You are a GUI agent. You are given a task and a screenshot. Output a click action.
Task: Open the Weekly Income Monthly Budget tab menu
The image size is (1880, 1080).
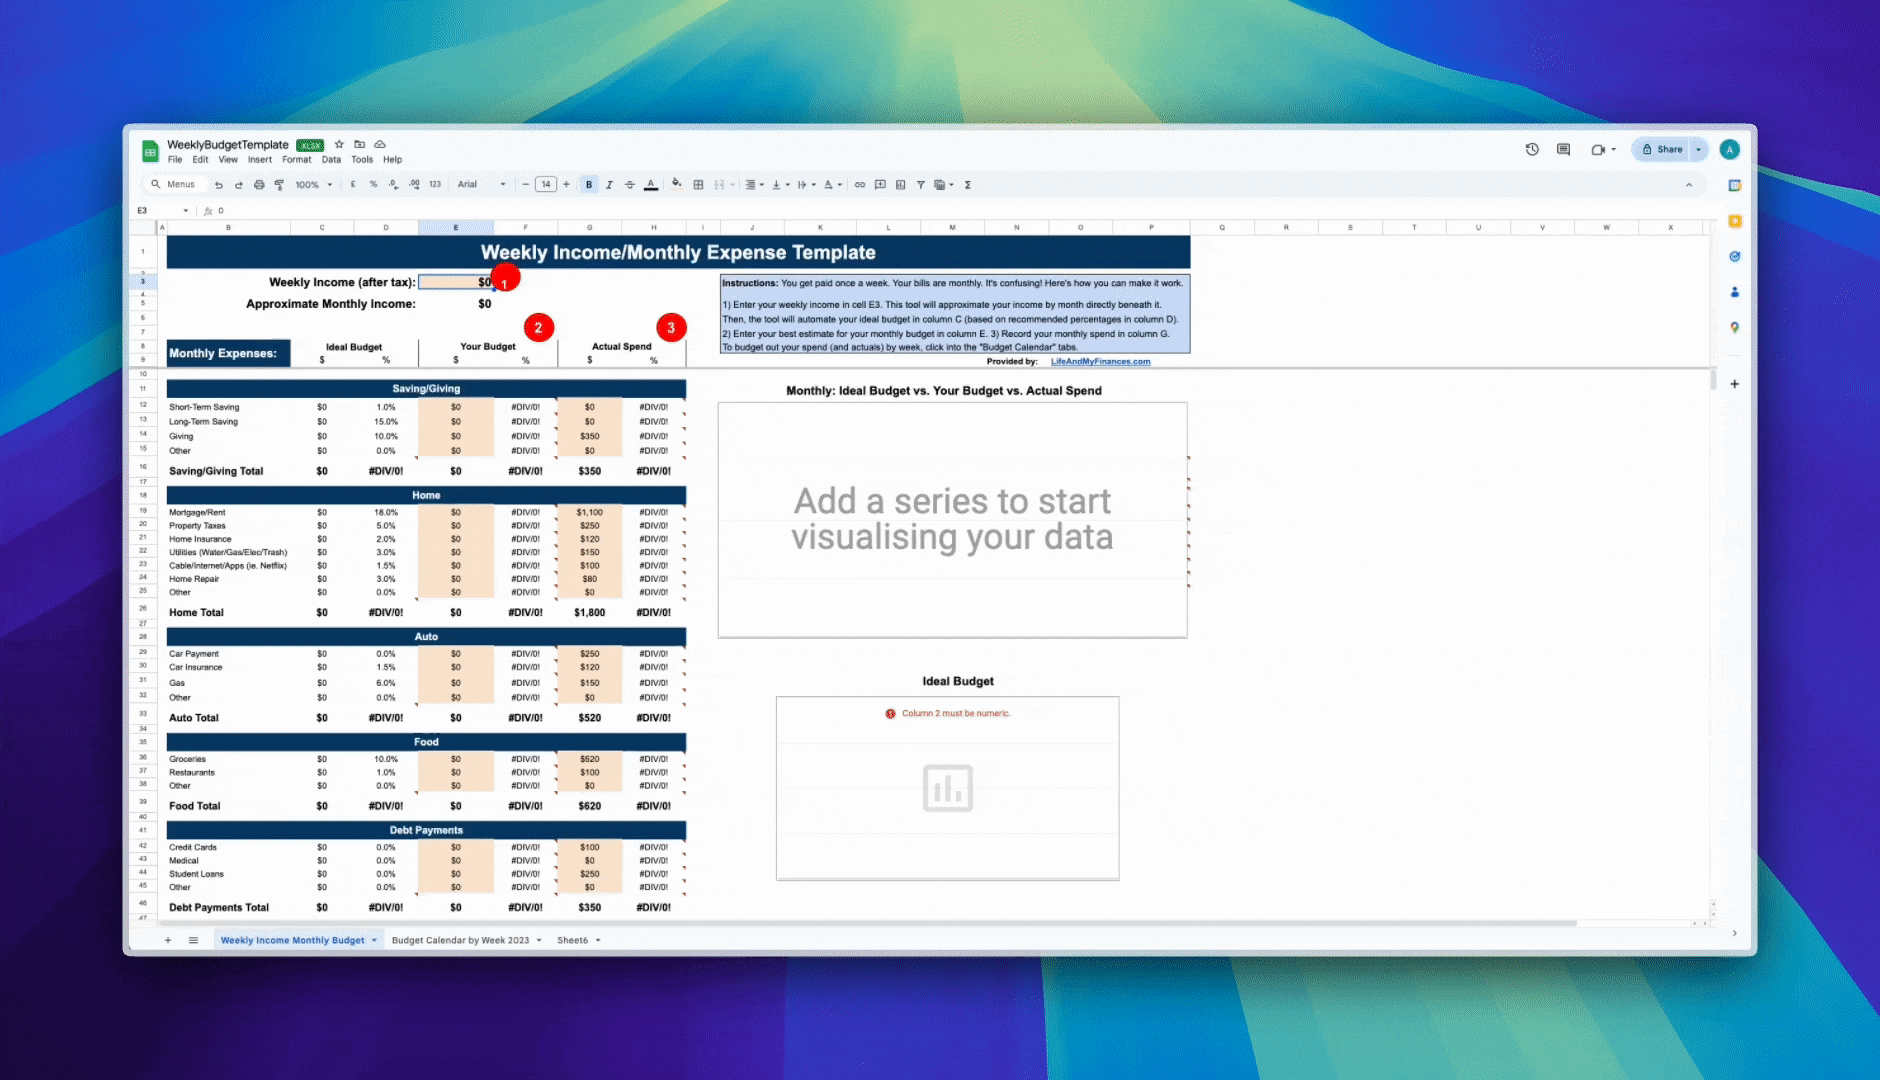tap(374, 940)
